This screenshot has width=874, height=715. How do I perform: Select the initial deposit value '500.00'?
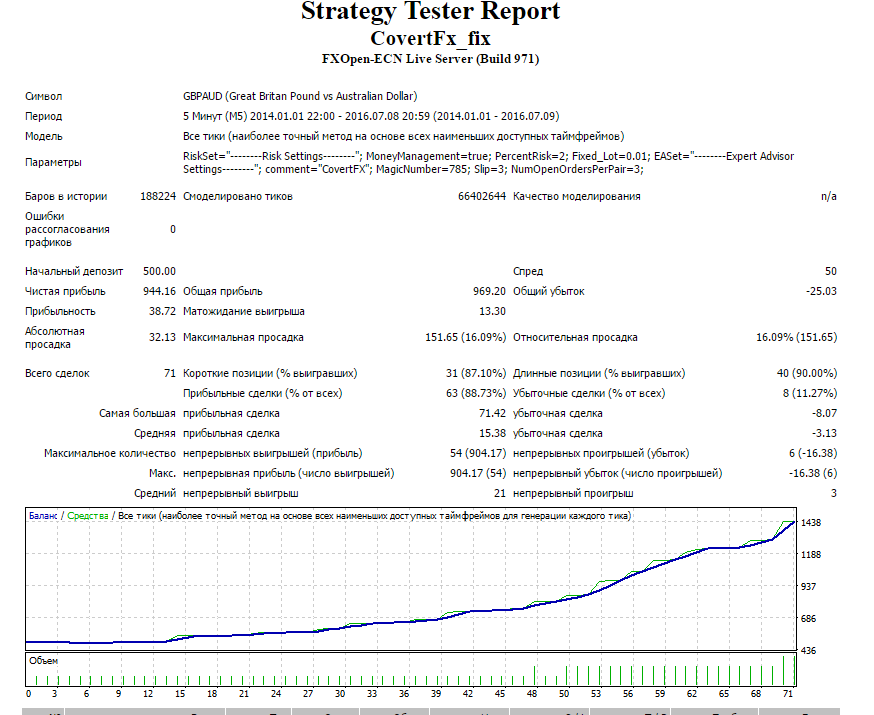pos(159,271)
